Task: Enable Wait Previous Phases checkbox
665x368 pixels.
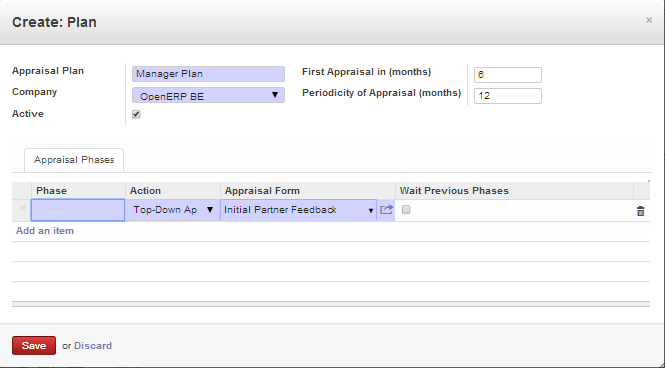Action: point(406,209)
